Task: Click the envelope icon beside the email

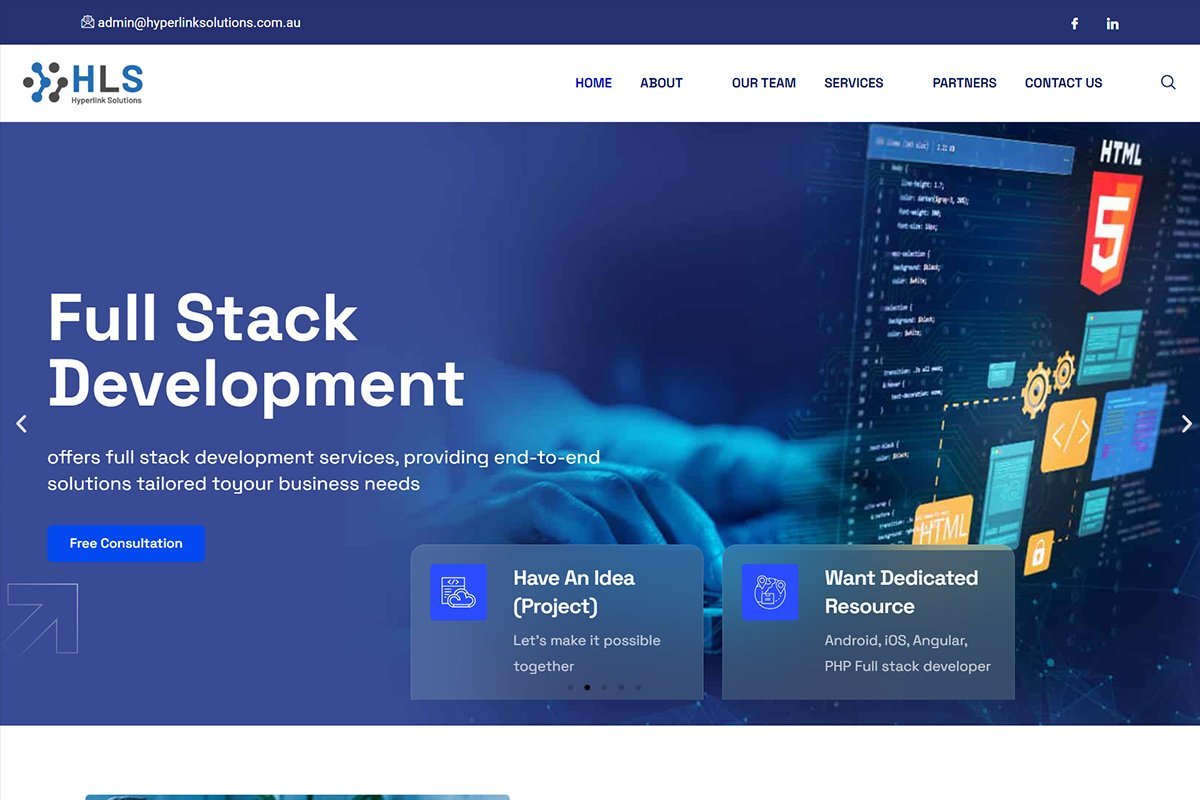Action: 87,22
